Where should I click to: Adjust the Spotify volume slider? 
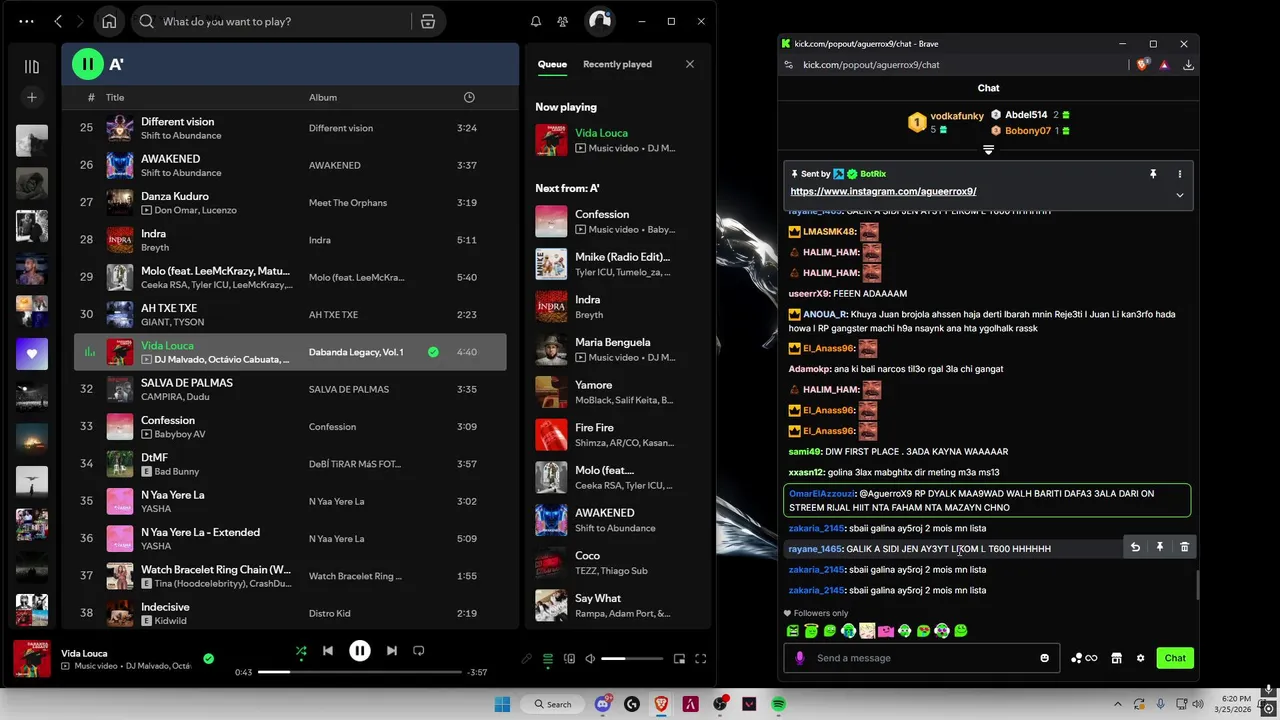pyautogui.click(x=632, y=659)
